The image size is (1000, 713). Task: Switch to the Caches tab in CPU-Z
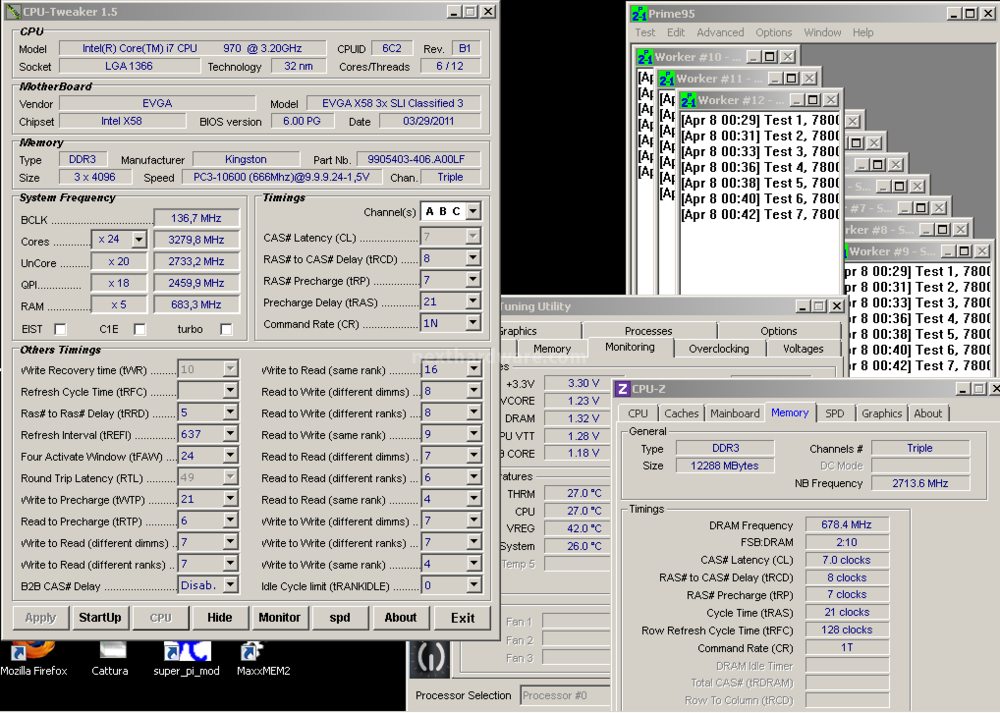click(x=681, y=413)
